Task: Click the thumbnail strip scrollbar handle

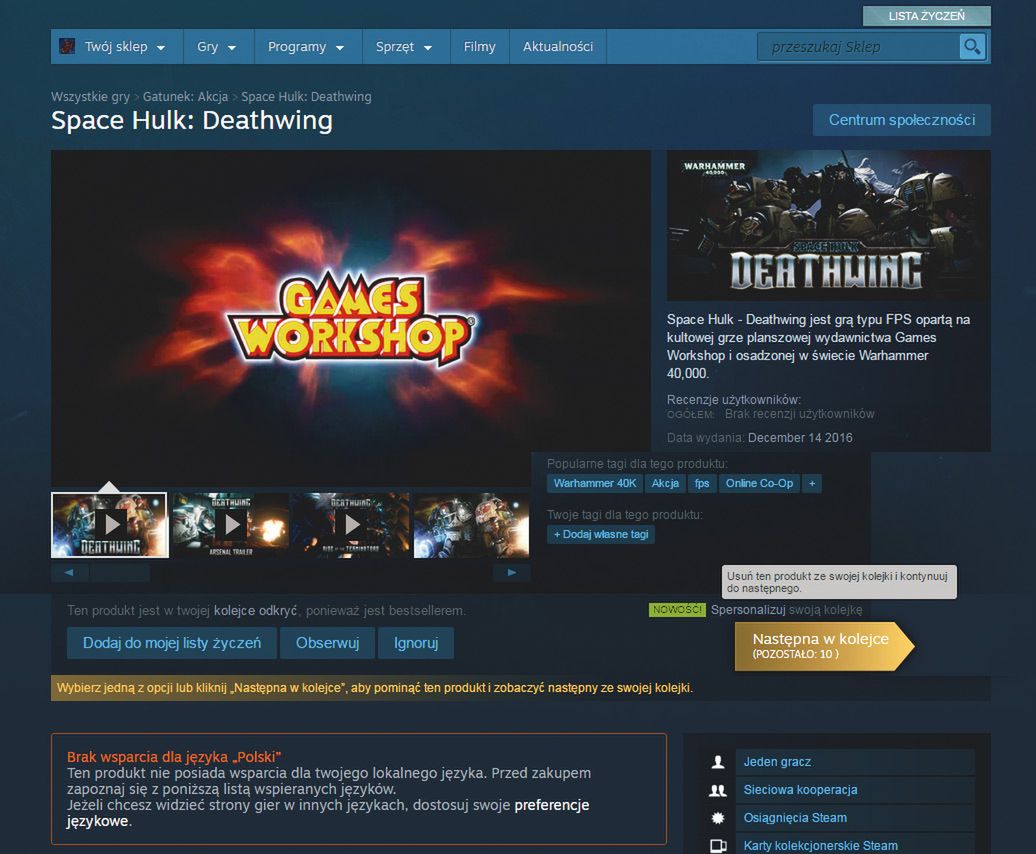Action: coord(120,573)
